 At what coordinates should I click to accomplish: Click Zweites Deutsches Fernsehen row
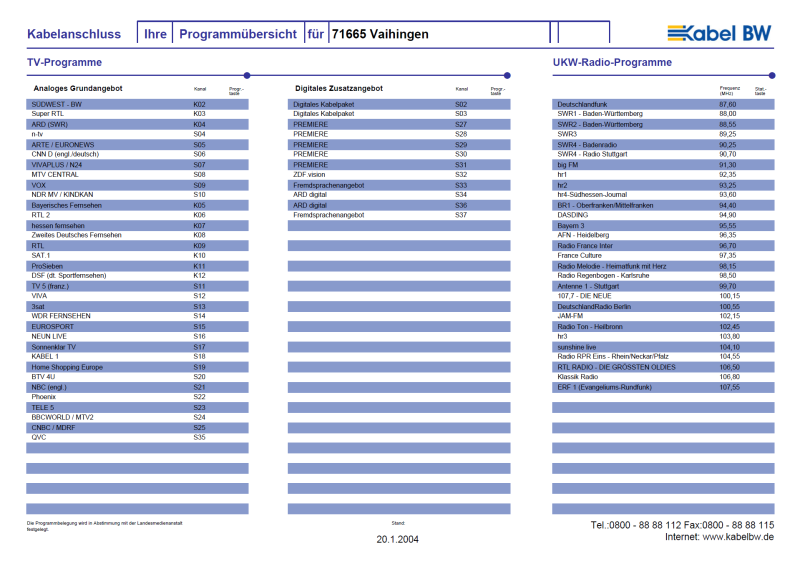click(x=137, y=235)
